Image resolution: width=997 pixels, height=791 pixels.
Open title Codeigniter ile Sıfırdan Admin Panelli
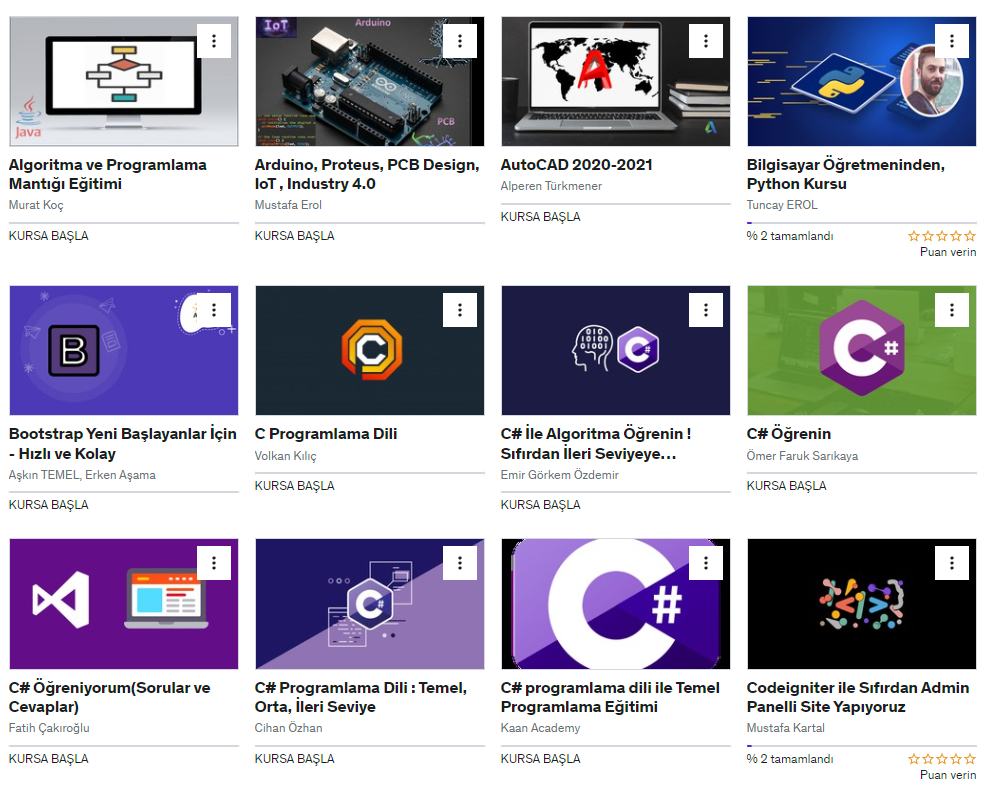(858, 698)
